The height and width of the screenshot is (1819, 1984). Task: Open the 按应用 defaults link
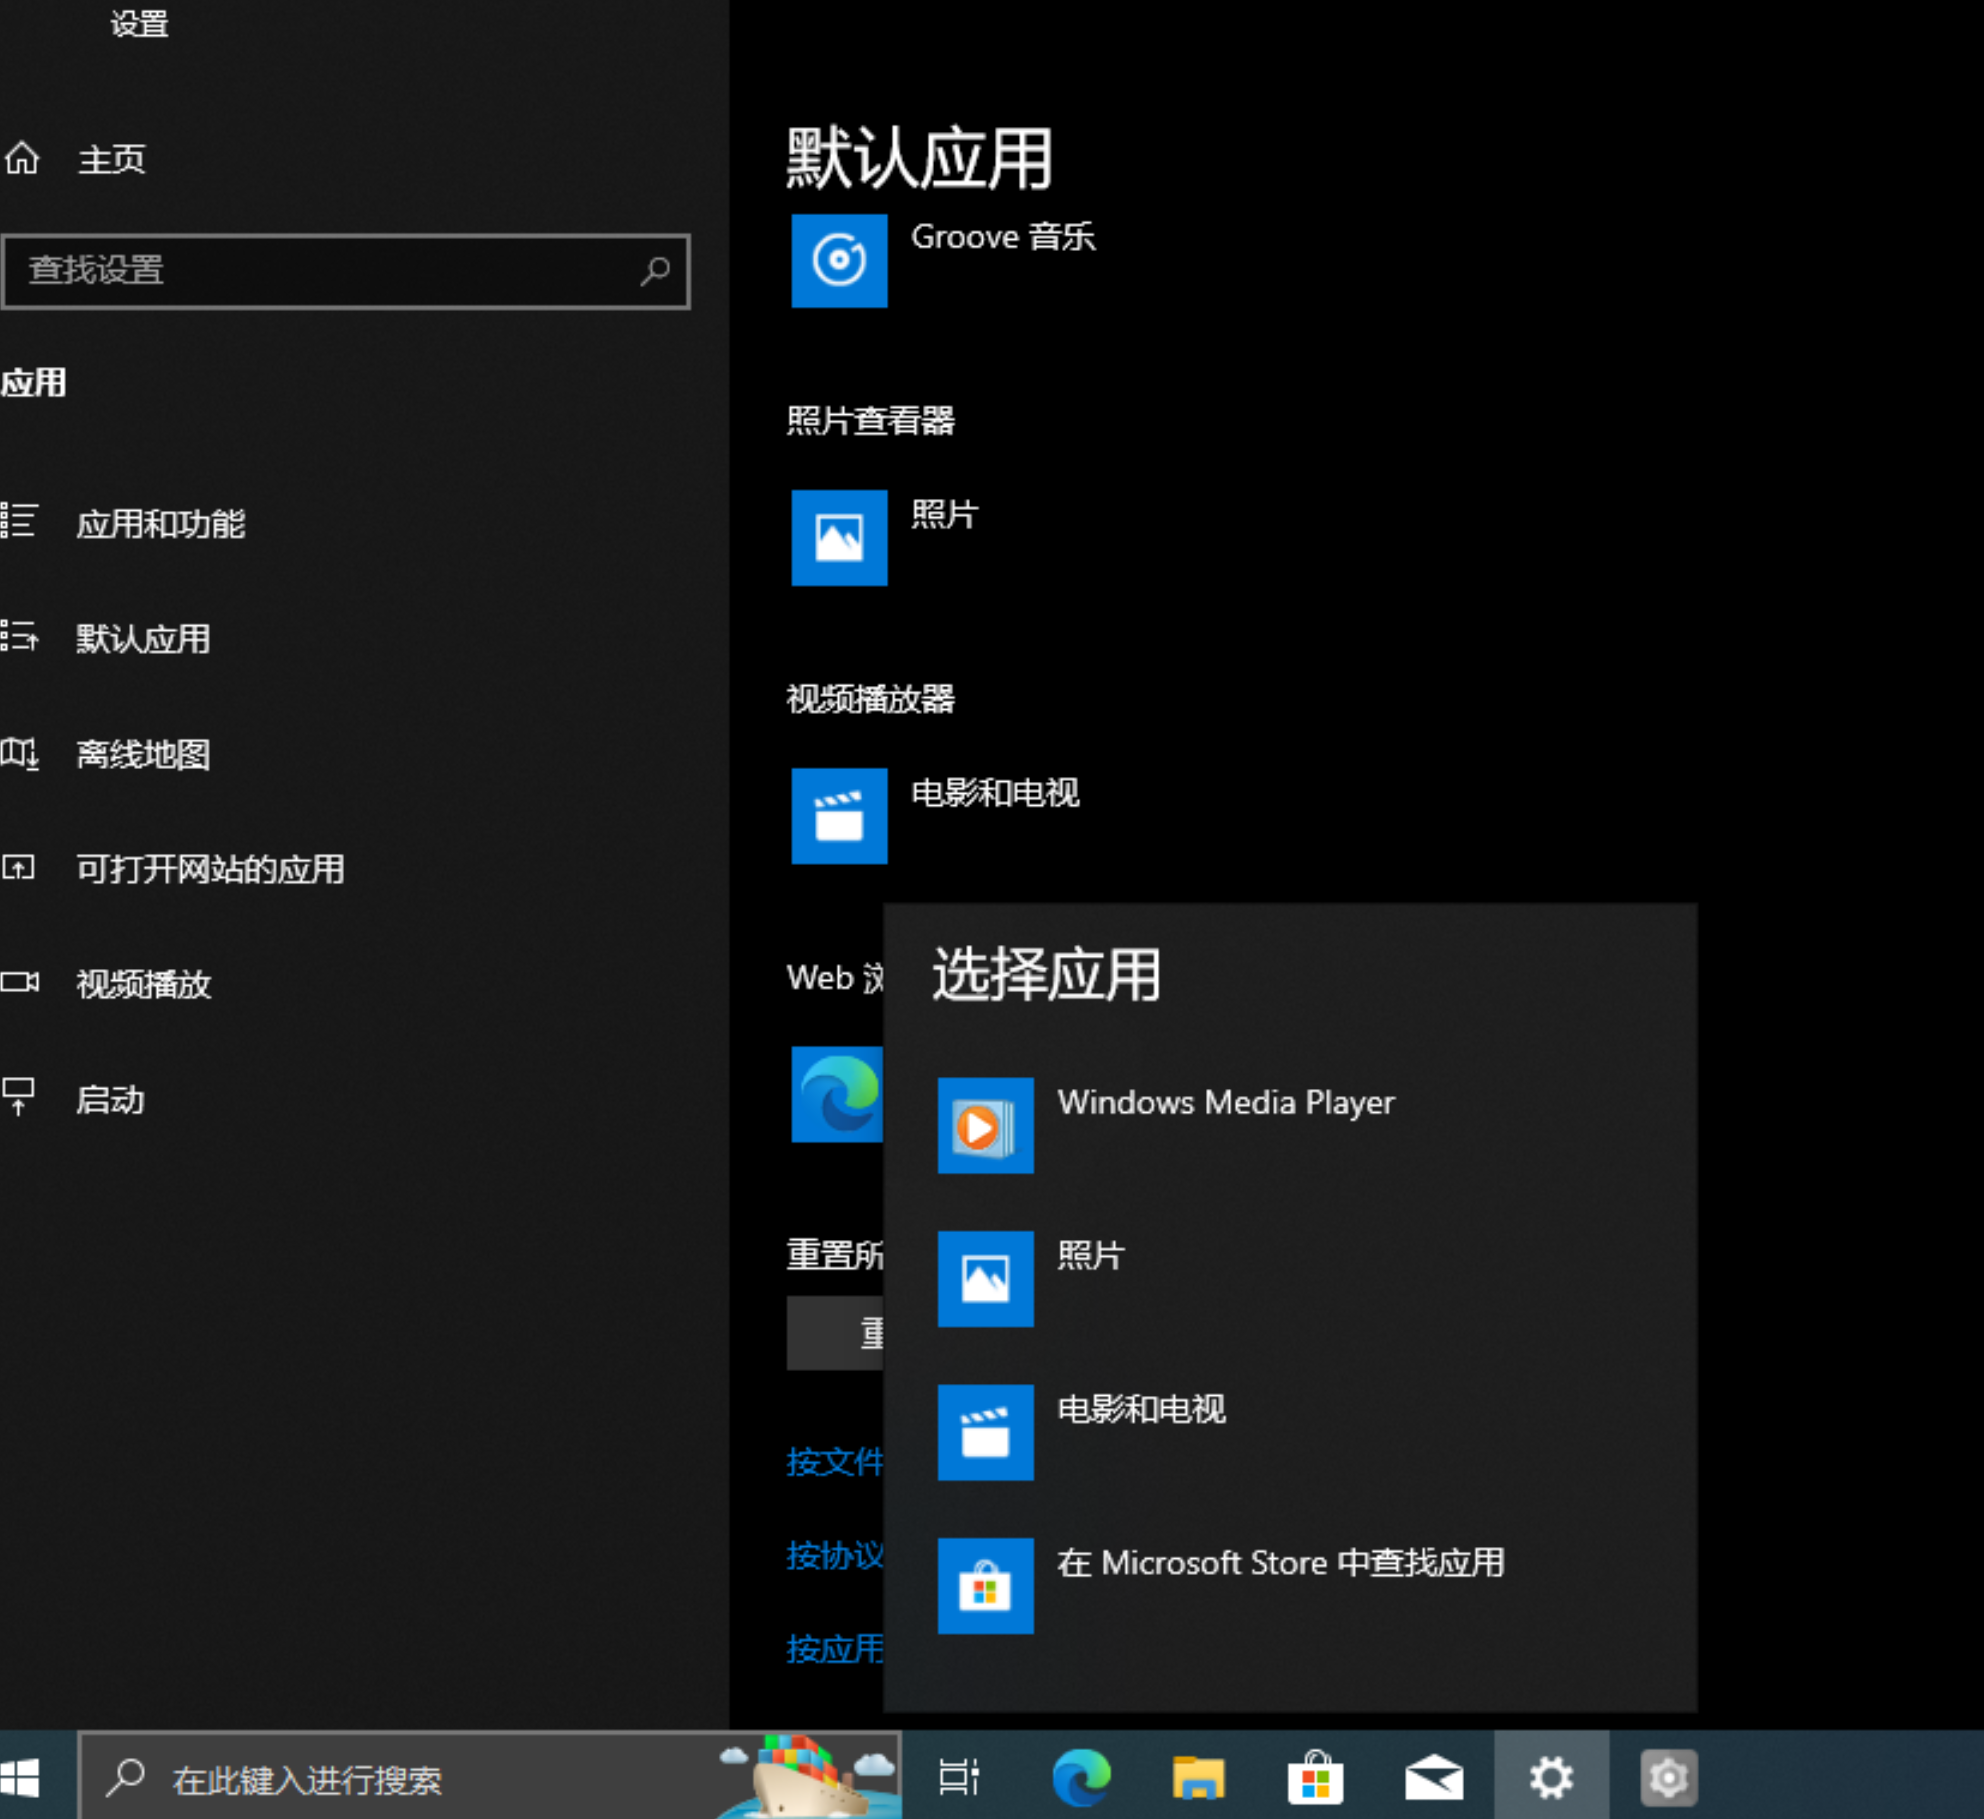tap(835, 1649)
